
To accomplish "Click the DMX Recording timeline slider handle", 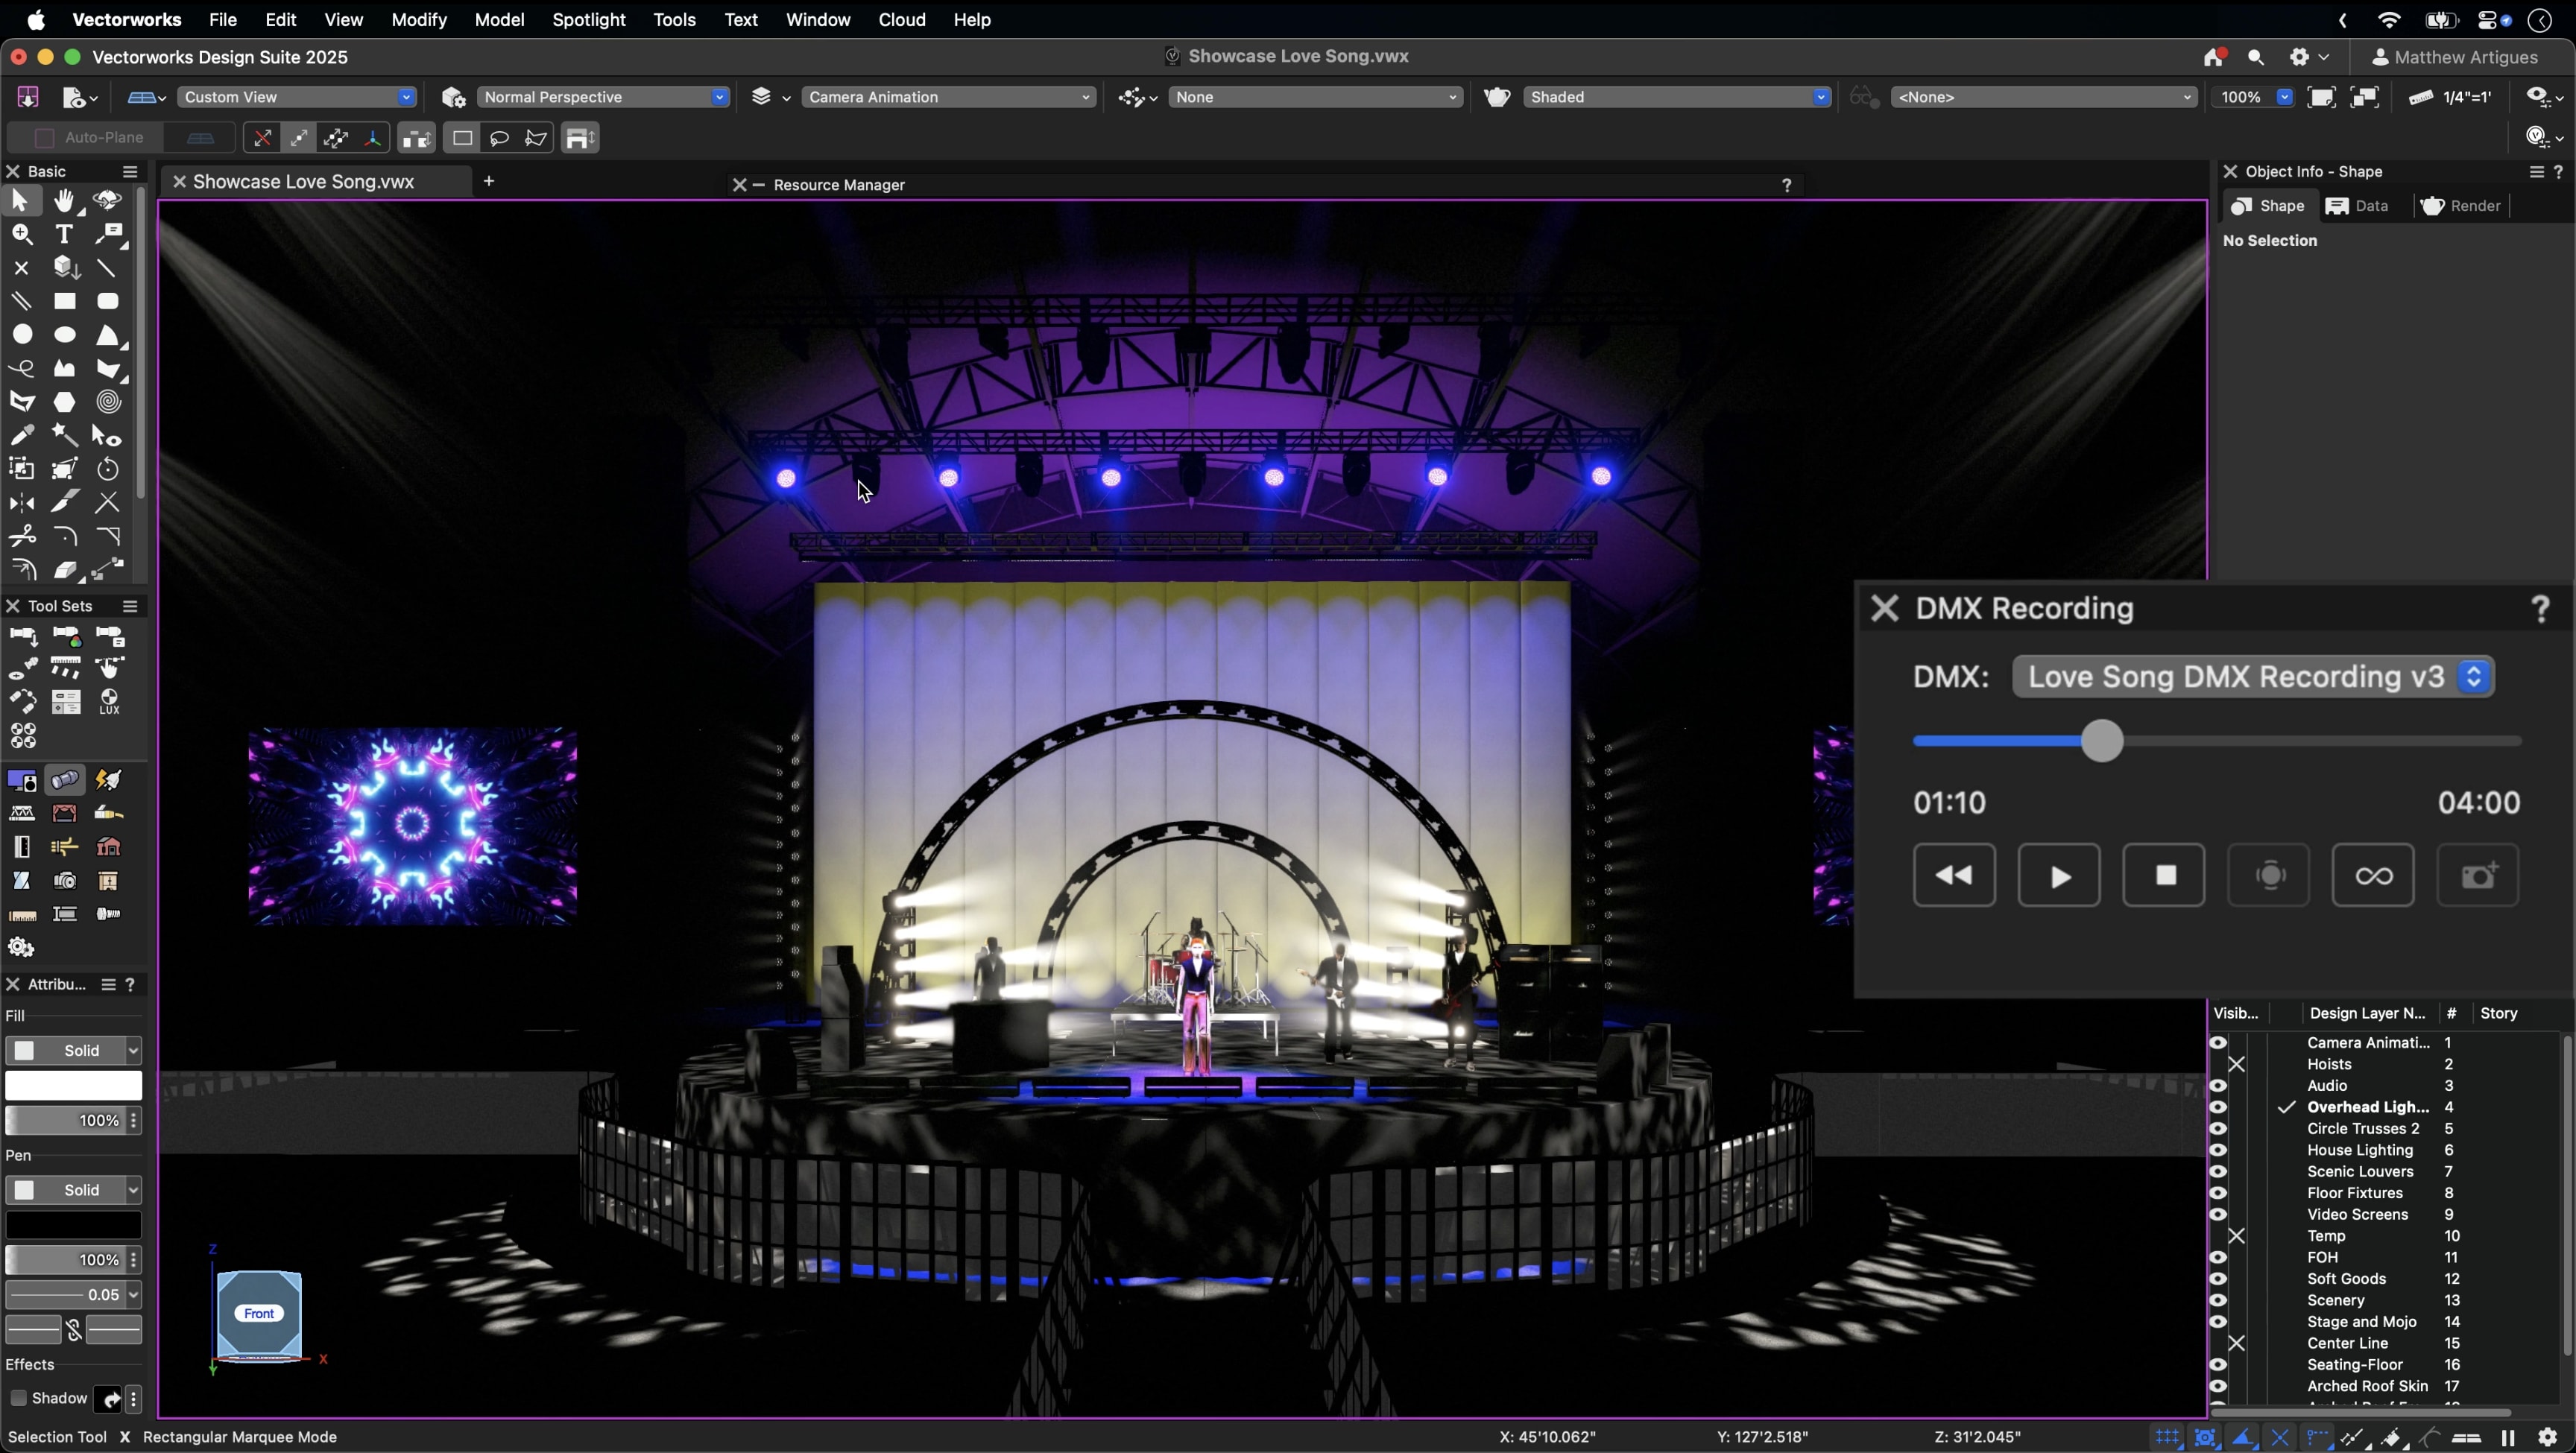I will tap(2102, 741).
